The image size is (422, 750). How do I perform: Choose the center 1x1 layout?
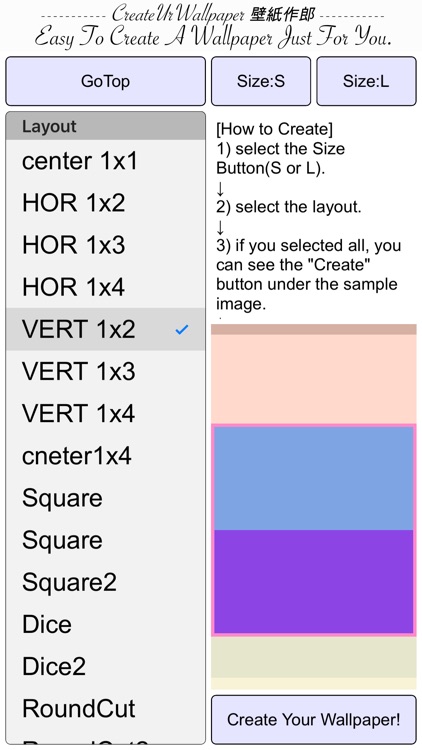[x=105, y=161]
